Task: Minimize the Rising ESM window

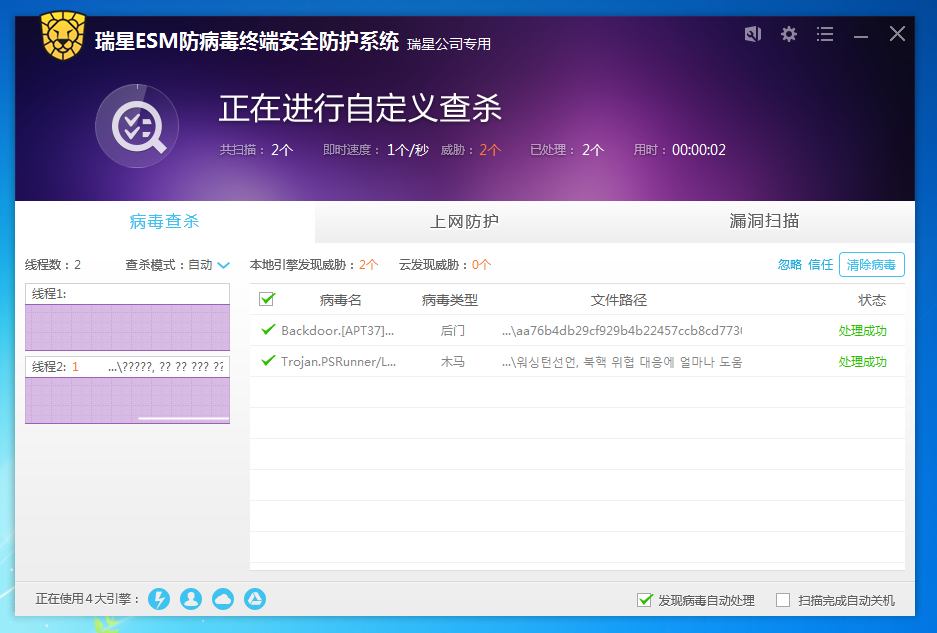Action: (861, 37)
